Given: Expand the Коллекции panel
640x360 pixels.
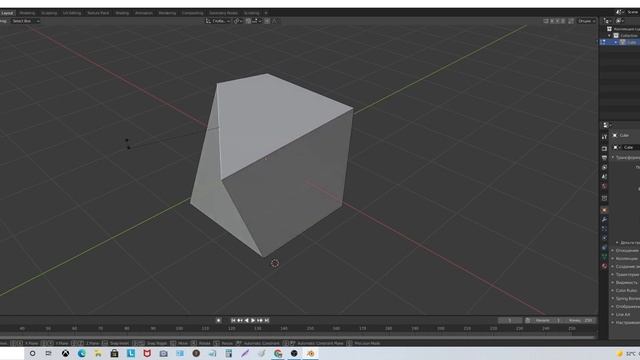Looking at the screenshot, I should pos(613,259).
